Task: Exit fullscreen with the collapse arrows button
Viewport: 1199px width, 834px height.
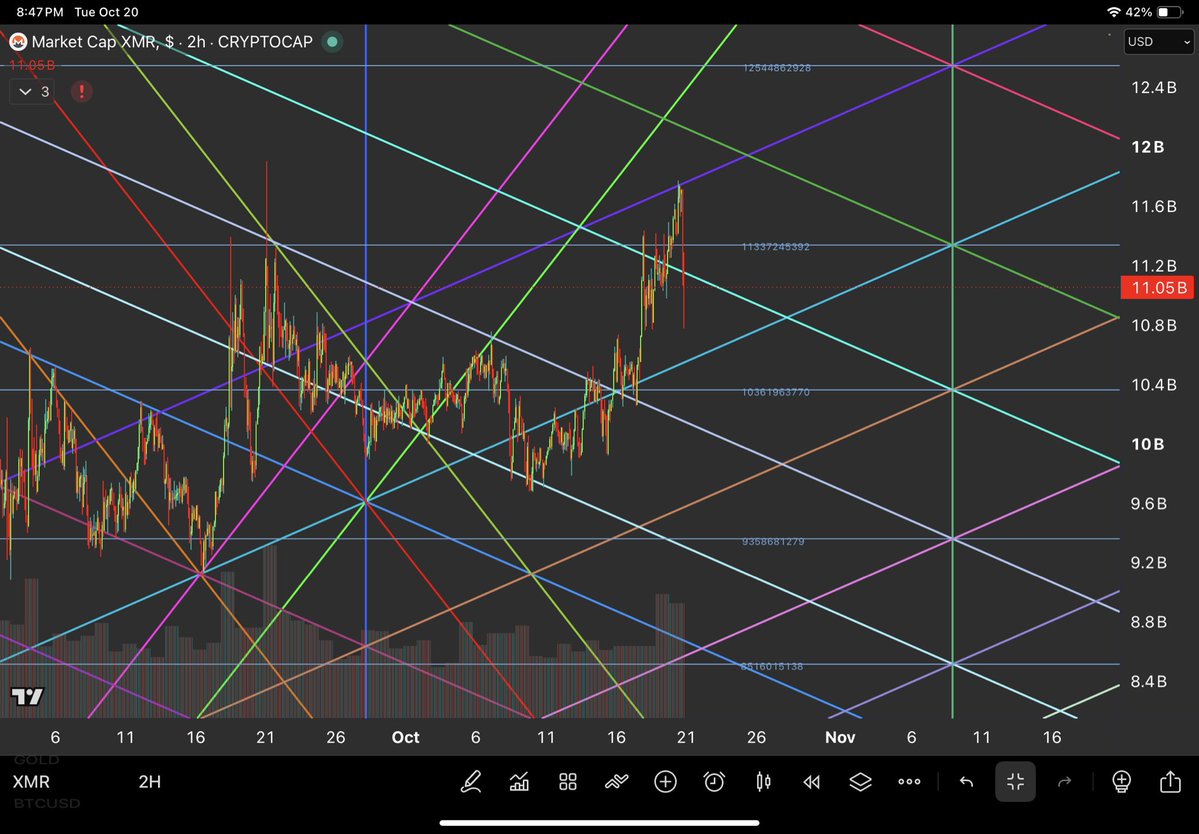Action: (x=1015, y=781)
